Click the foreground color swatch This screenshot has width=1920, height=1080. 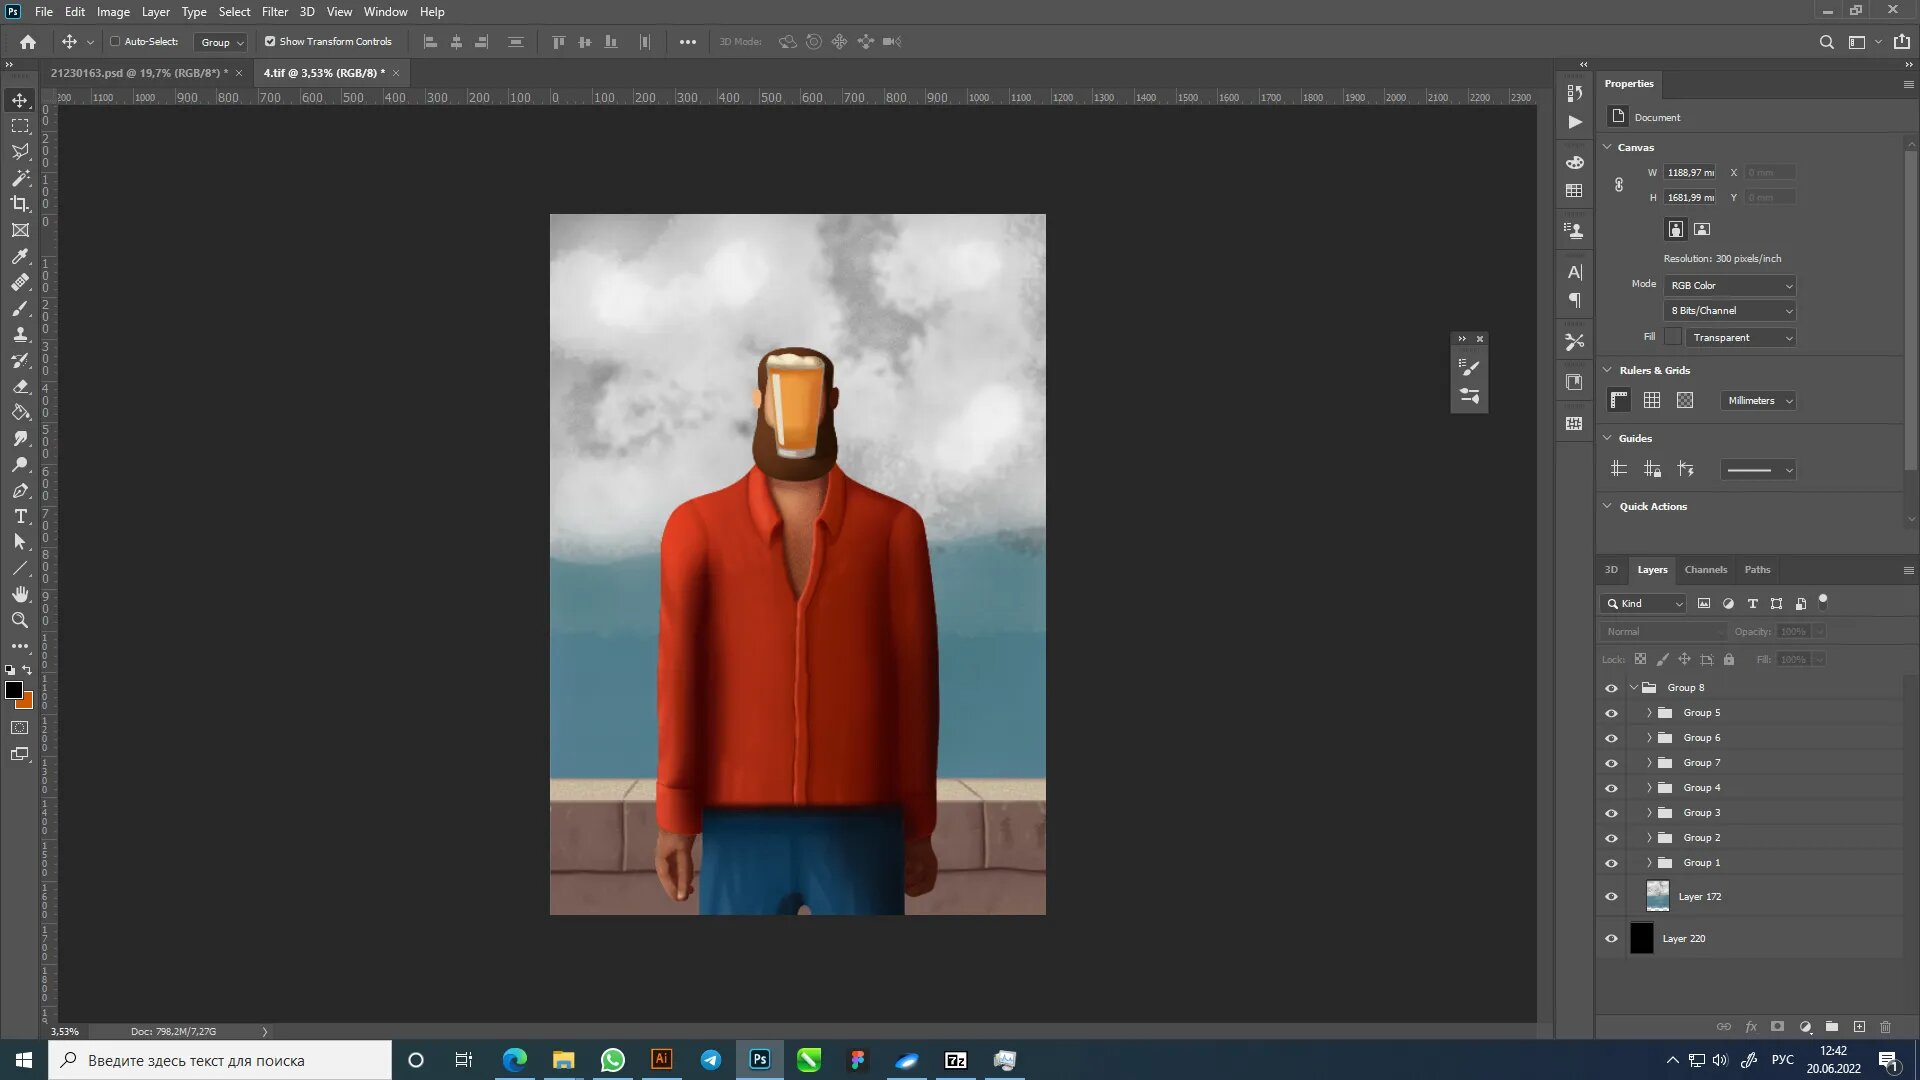[13, 690]
